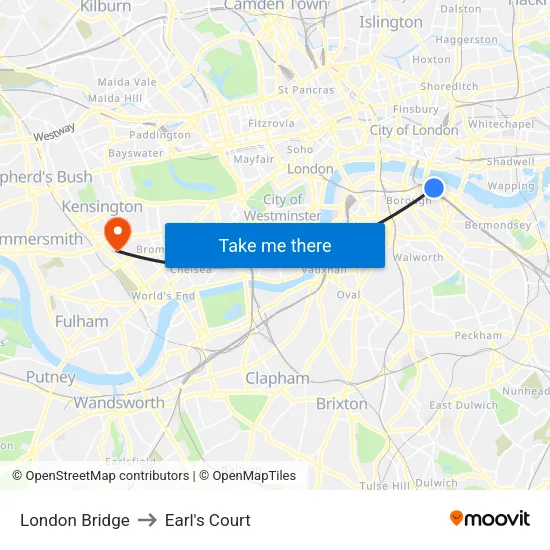This screenshot has height=550, width=550.
Task: Click the Westway road label
Action: click(54, 132)
